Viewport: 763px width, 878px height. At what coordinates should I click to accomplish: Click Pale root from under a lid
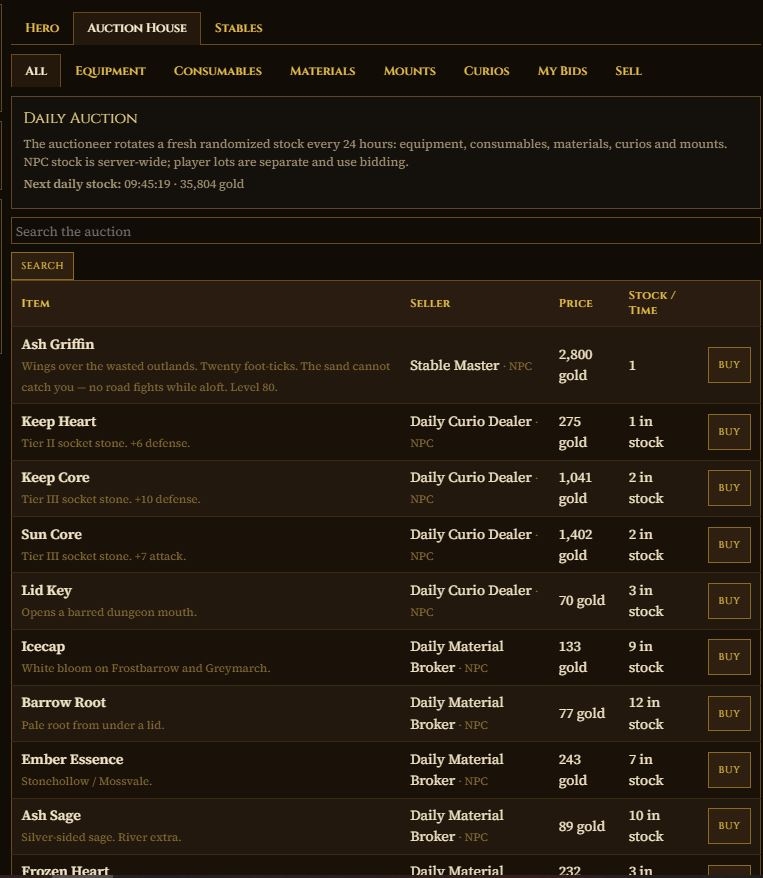point(93,726)
